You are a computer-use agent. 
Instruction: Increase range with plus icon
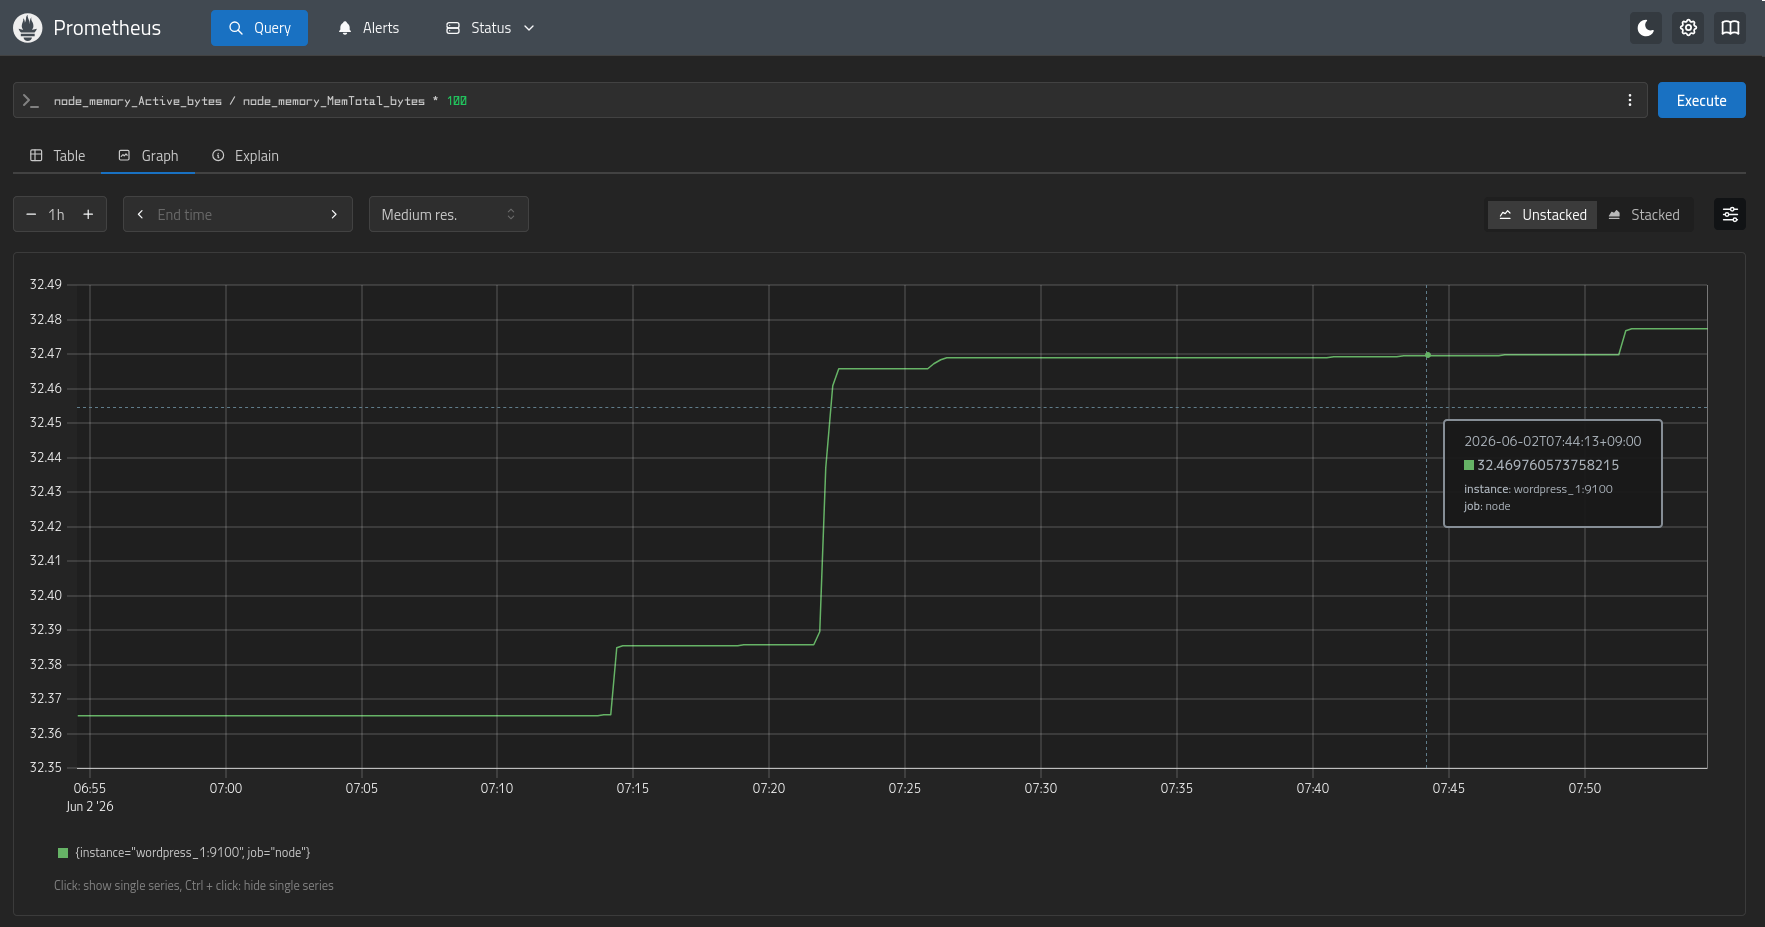point(88,214)
